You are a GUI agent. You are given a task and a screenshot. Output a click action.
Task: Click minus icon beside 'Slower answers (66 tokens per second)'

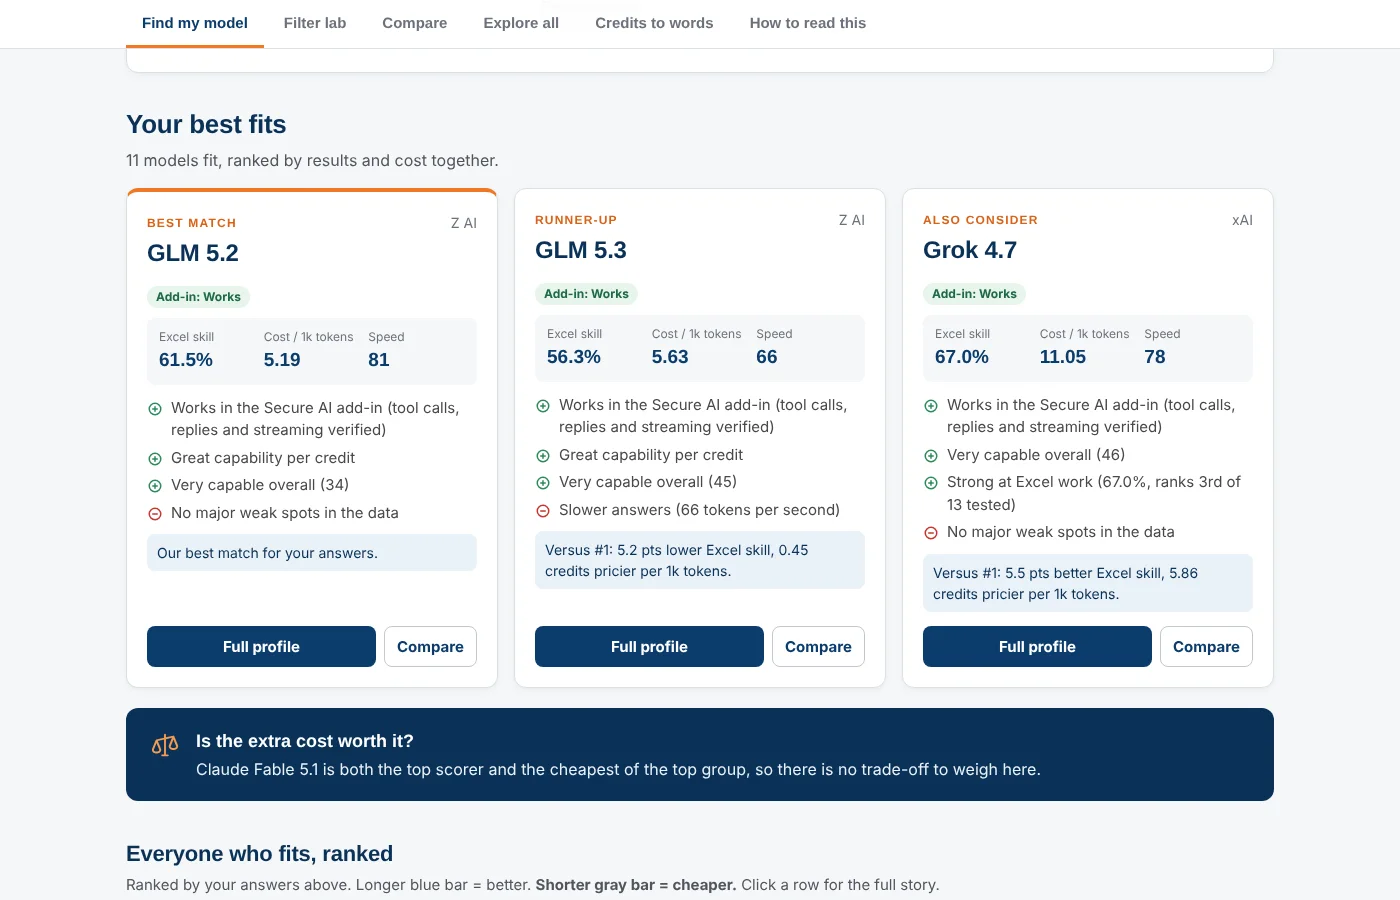(x=543, y=511)
